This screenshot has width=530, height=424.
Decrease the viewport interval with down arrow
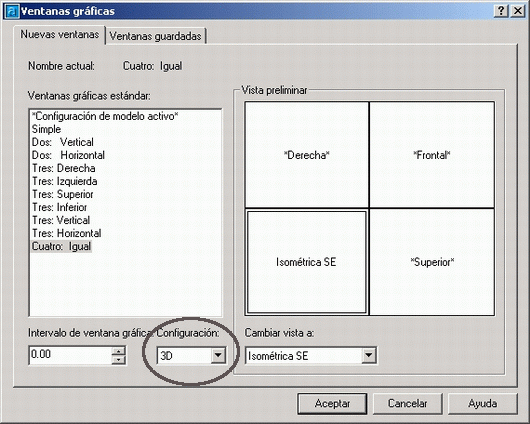coord(118,359)
